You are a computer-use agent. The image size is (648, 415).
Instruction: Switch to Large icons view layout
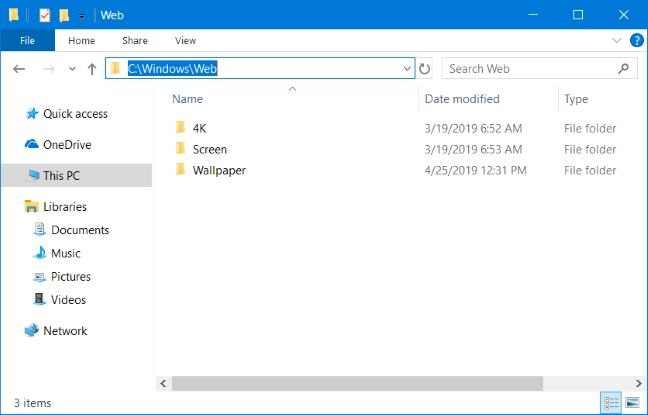(632, 402)
